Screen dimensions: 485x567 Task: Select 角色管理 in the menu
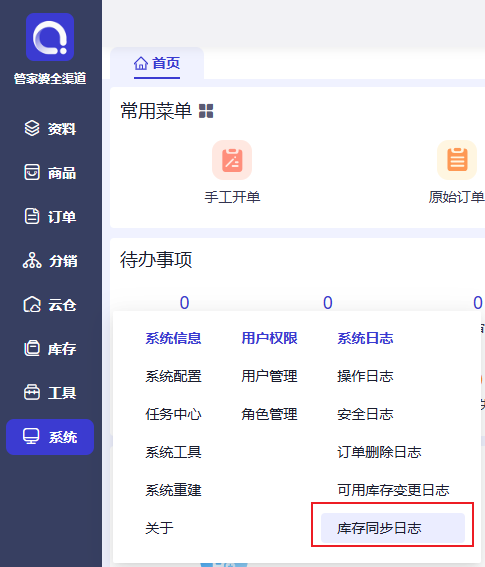269,414
